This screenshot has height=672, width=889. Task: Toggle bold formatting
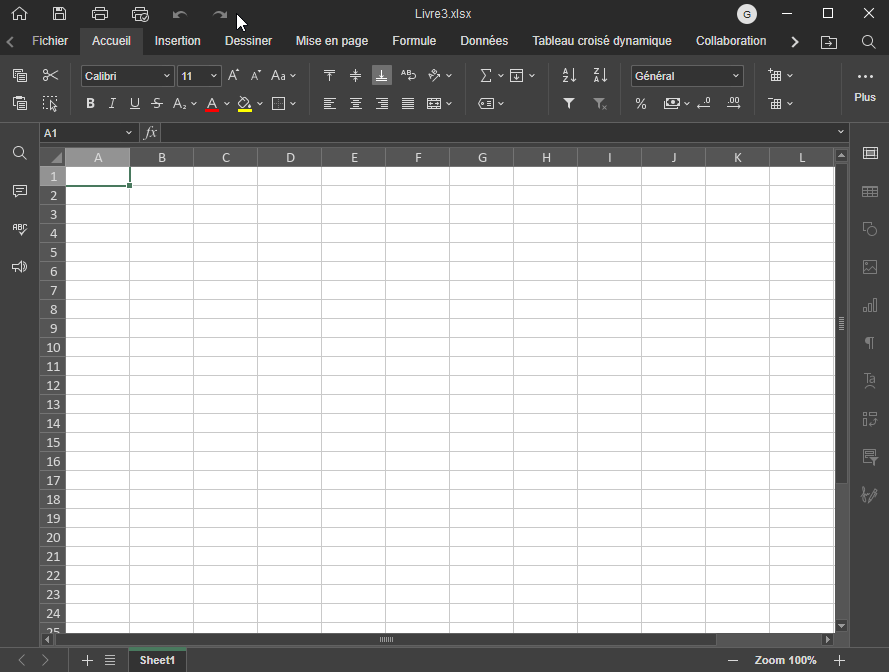(90, 104)
